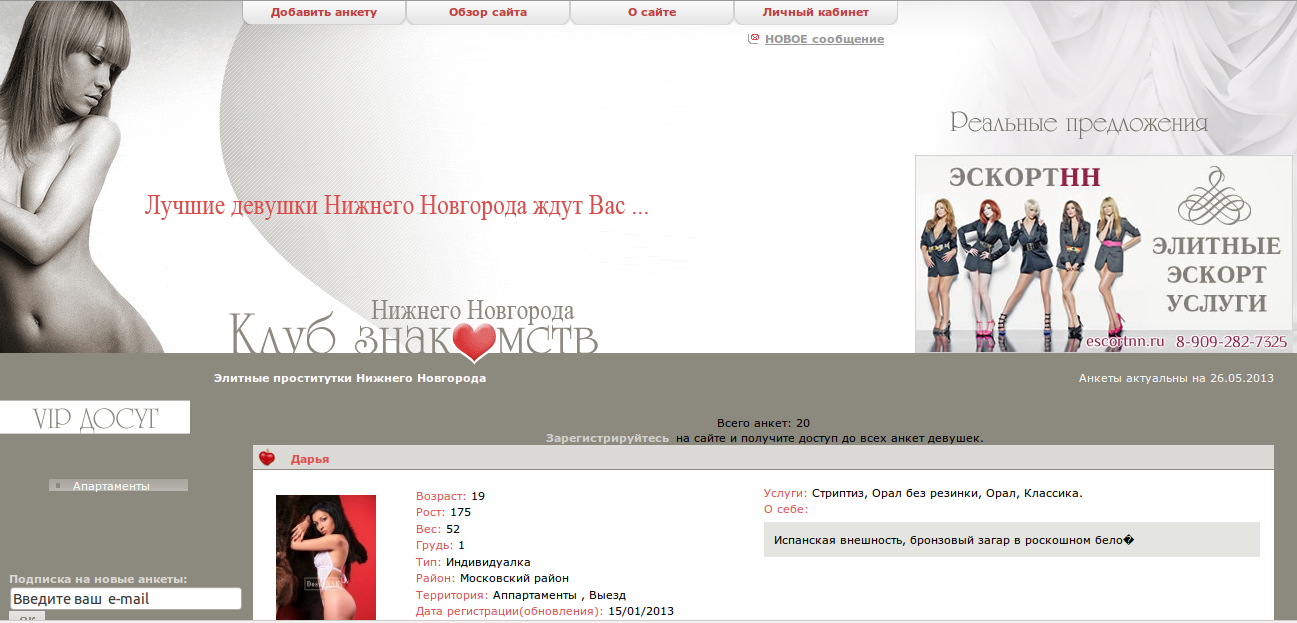Screen dimensions: 1297x623
Task: Focus the Введите ваш e-mail input field
Action: [126, 599]
